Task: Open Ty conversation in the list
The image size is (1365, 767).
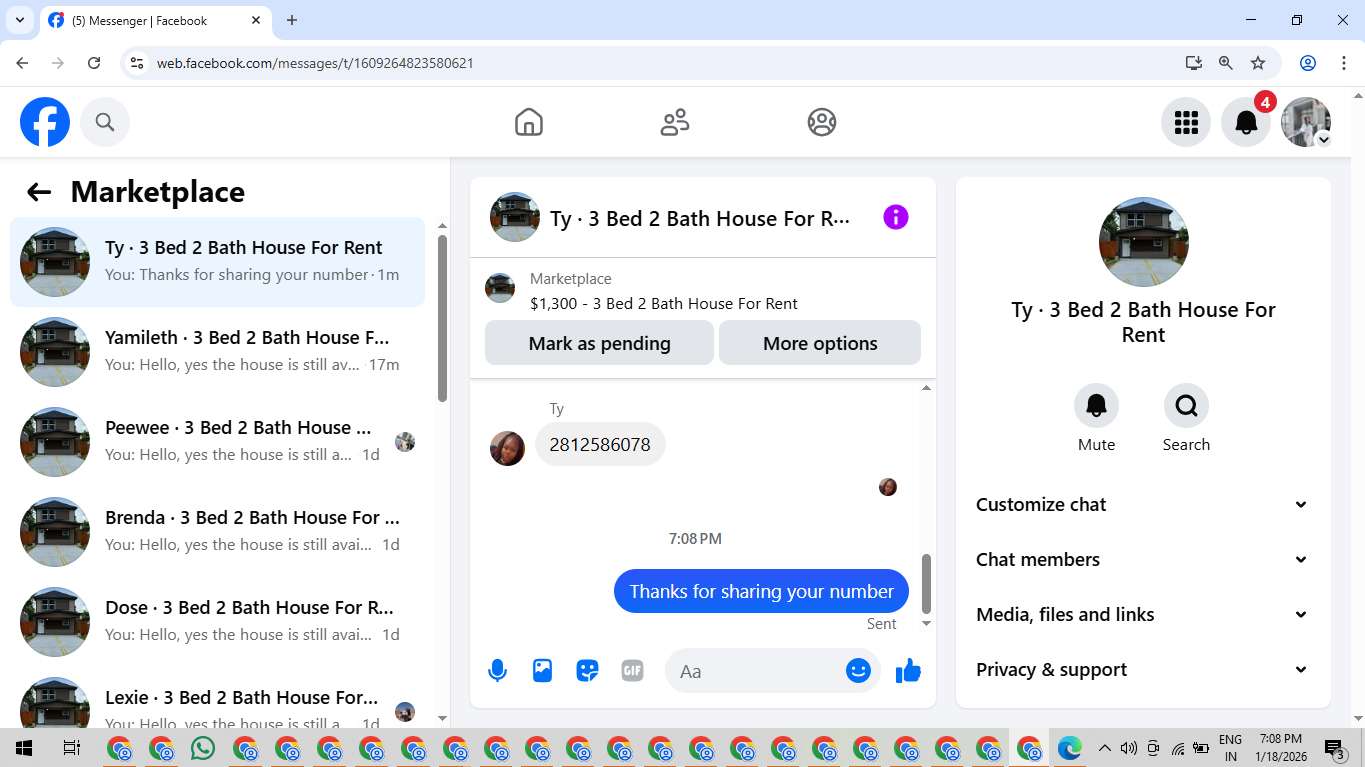Action: (217, 262)
